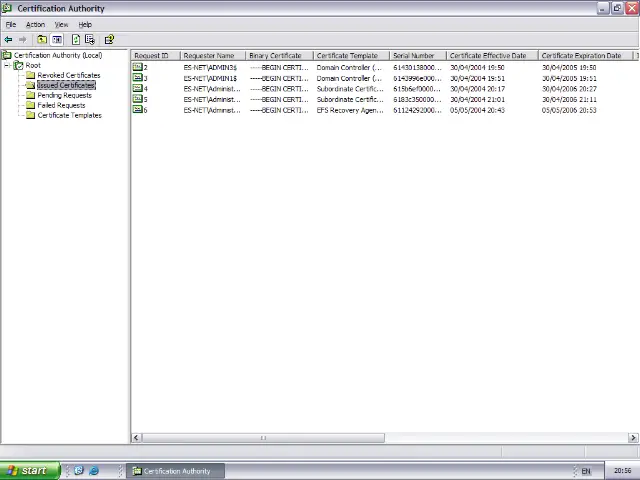Screen dimensions: 640x480
Task: Click the horizontal scrollbar thumb
Action: click(x=263, y=438)
